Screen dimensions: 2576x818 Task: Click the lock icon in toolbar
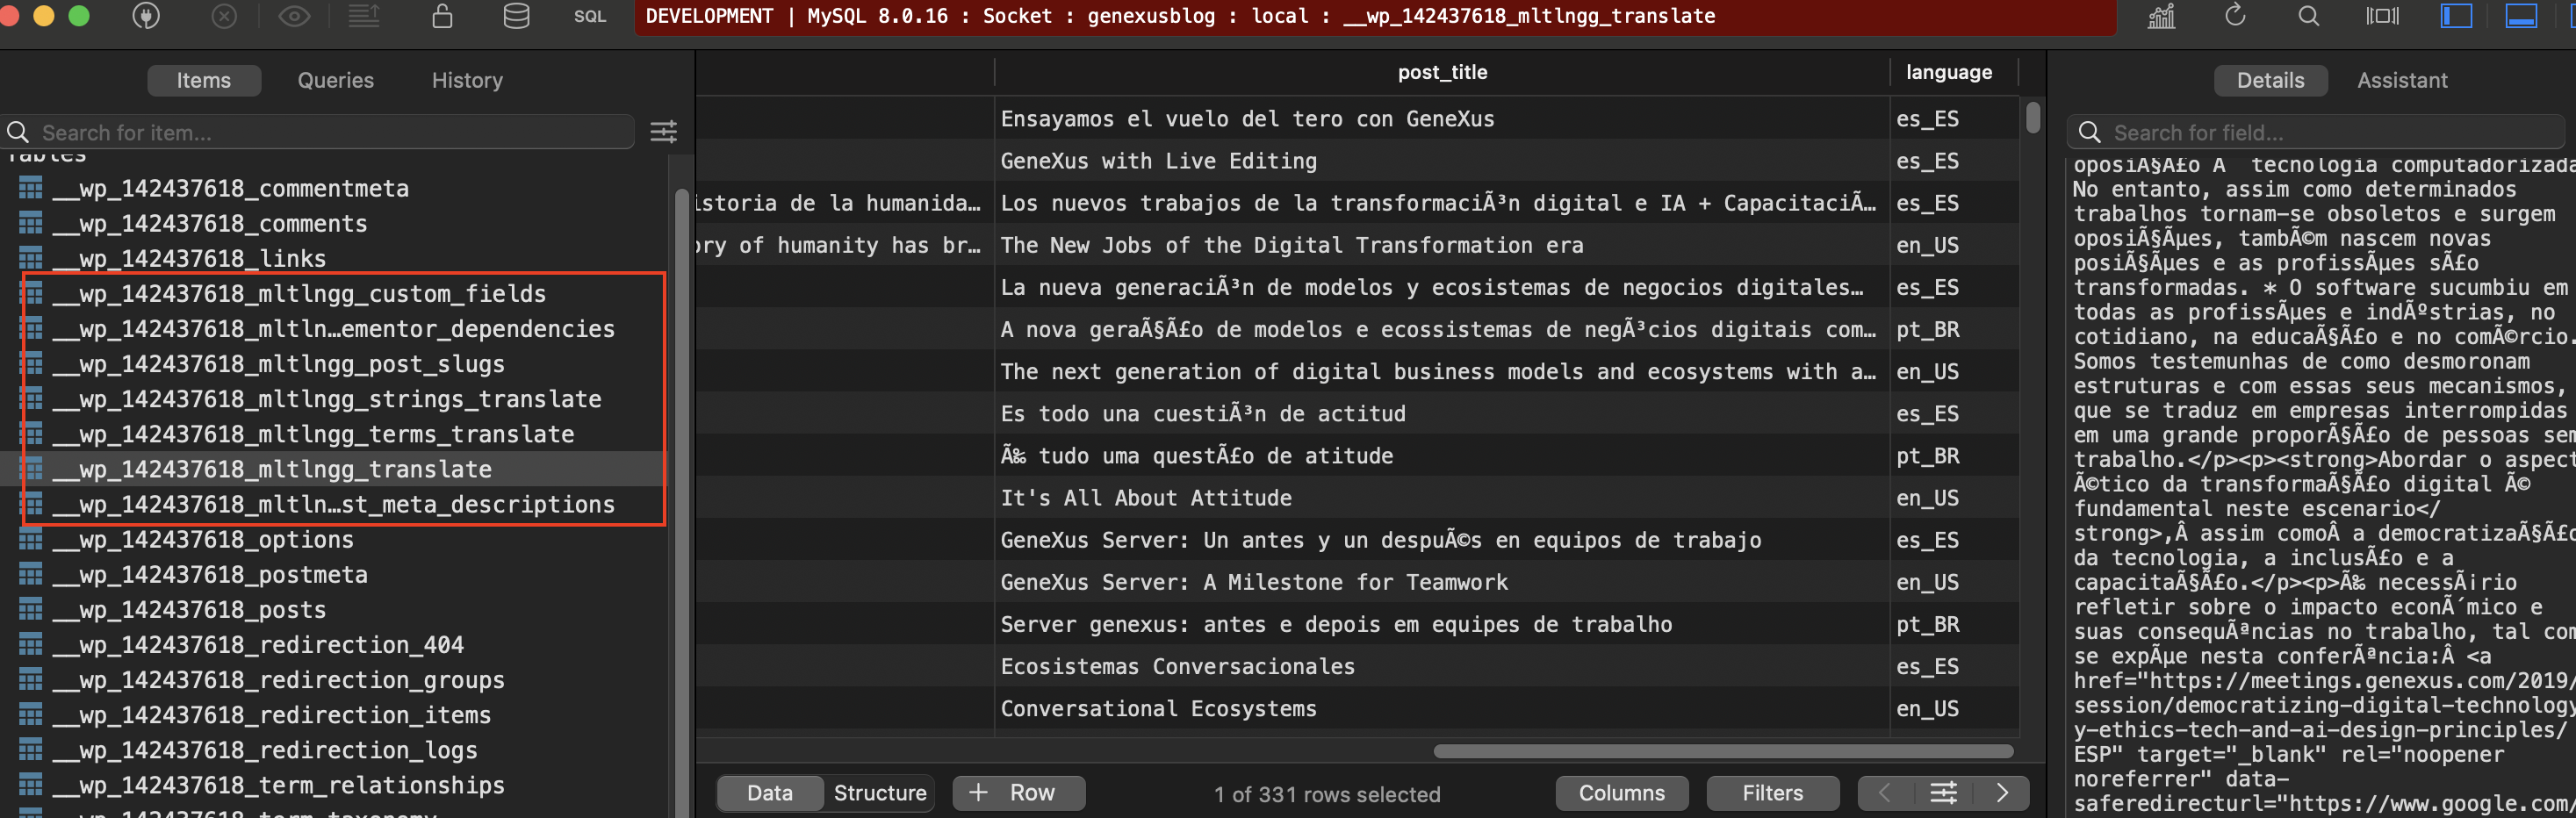point(442,16)
